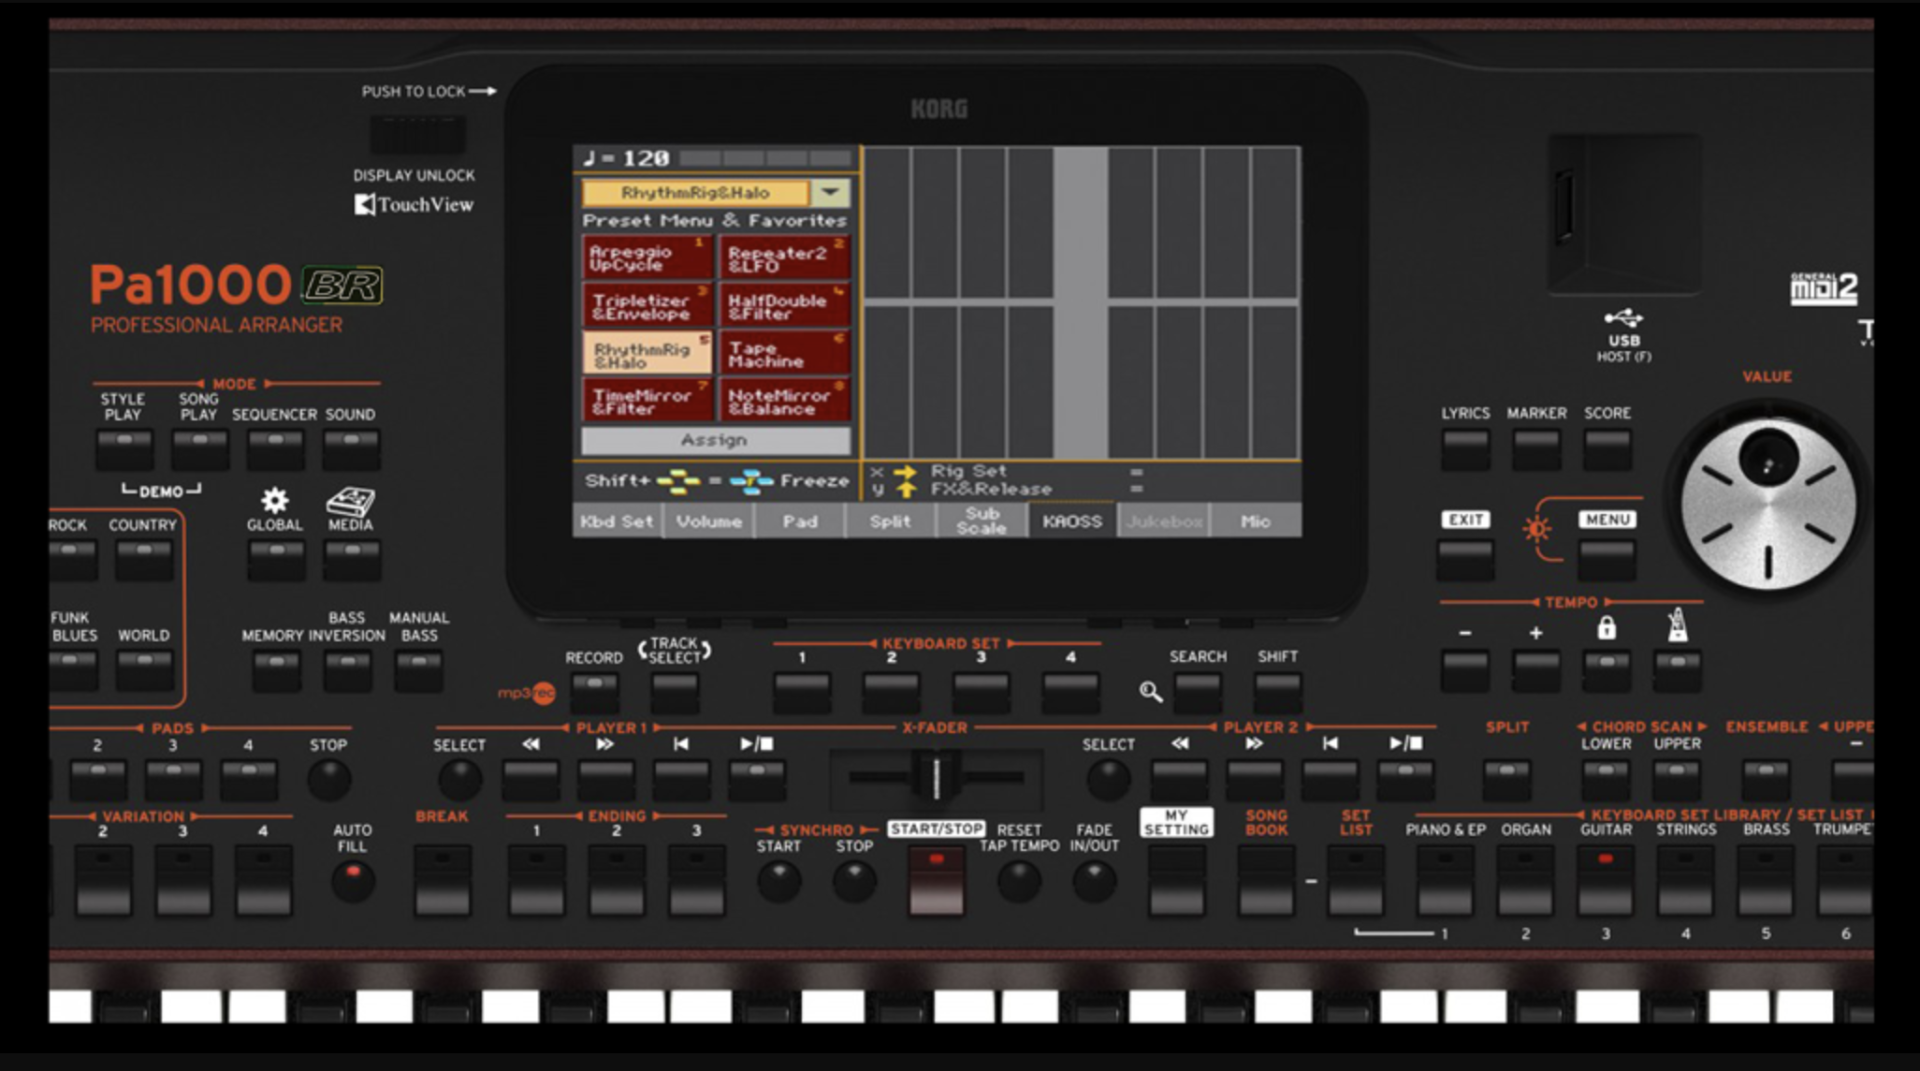
Task: Select the Tape Machine preset
Action: [x=784, y=354]
